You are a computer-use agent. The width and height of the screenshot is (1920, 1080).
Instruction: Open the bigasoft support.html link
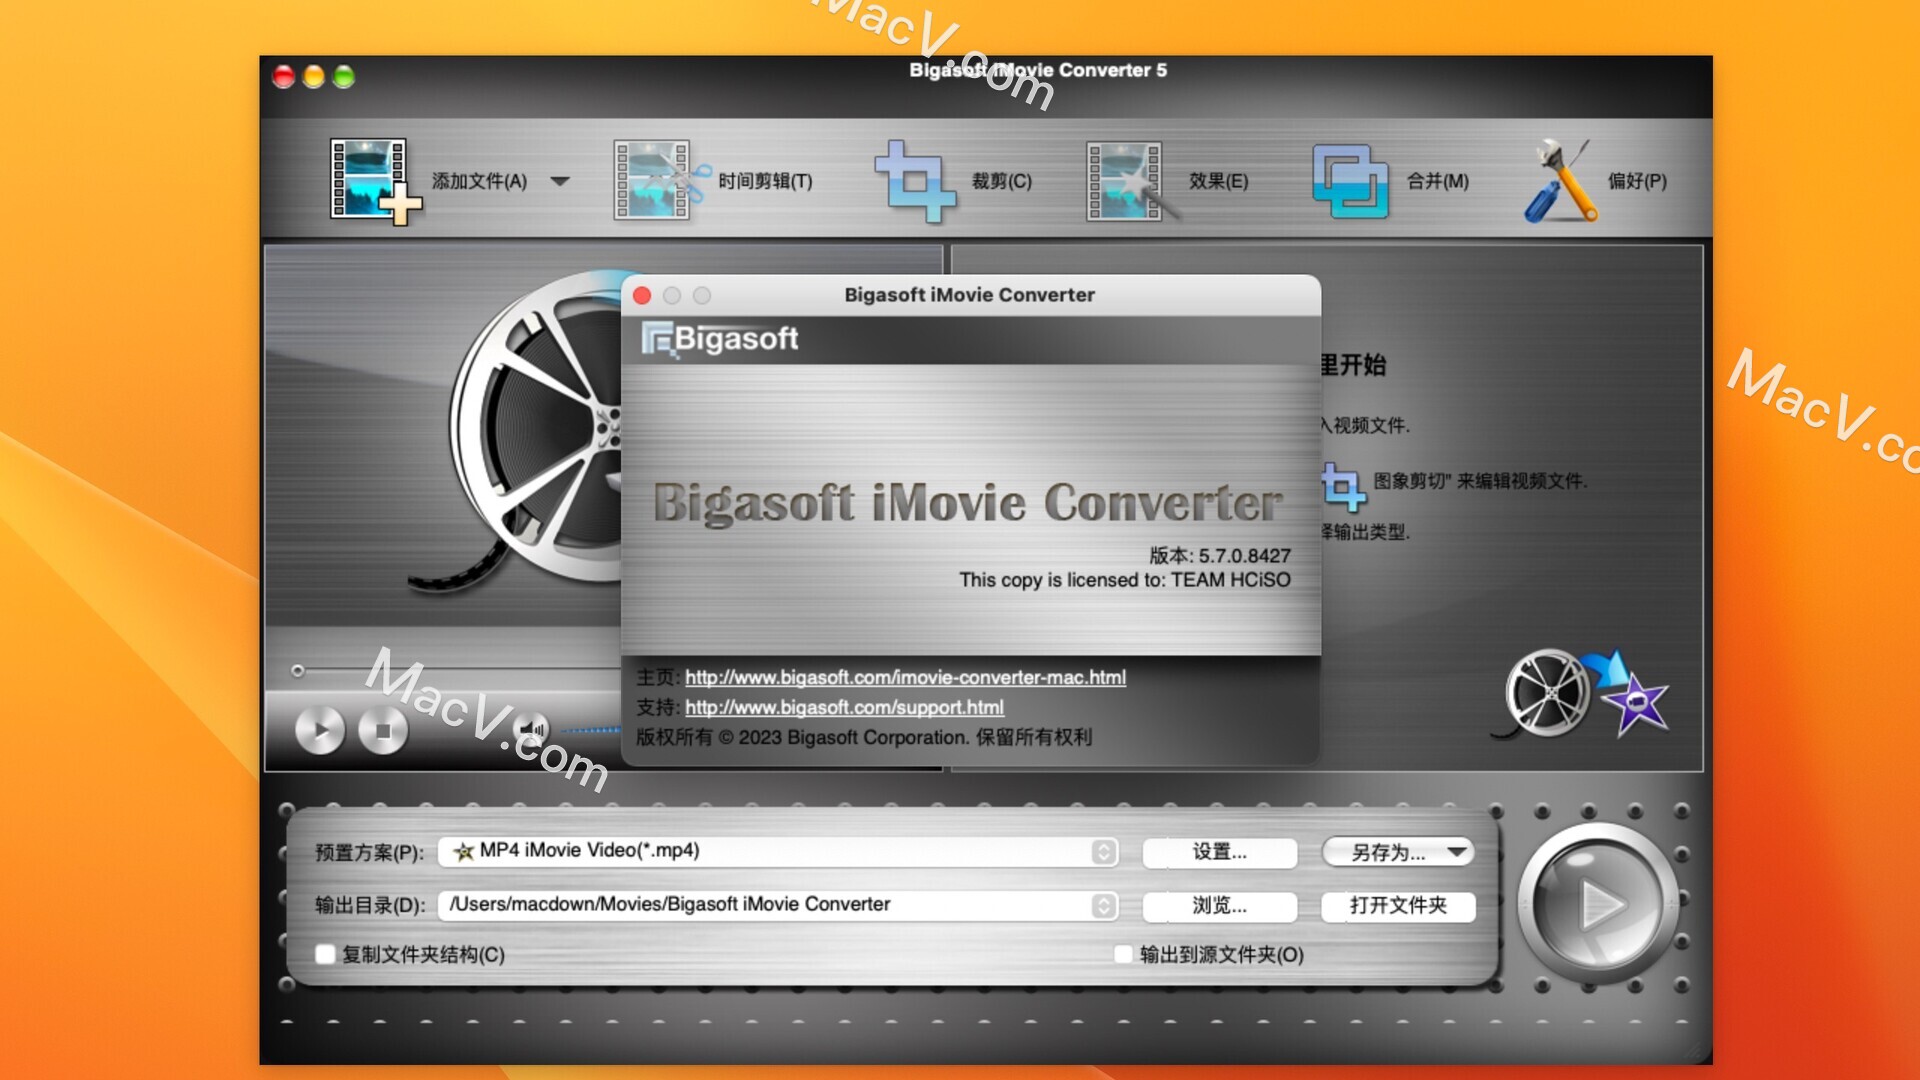(x=844, y=707)
